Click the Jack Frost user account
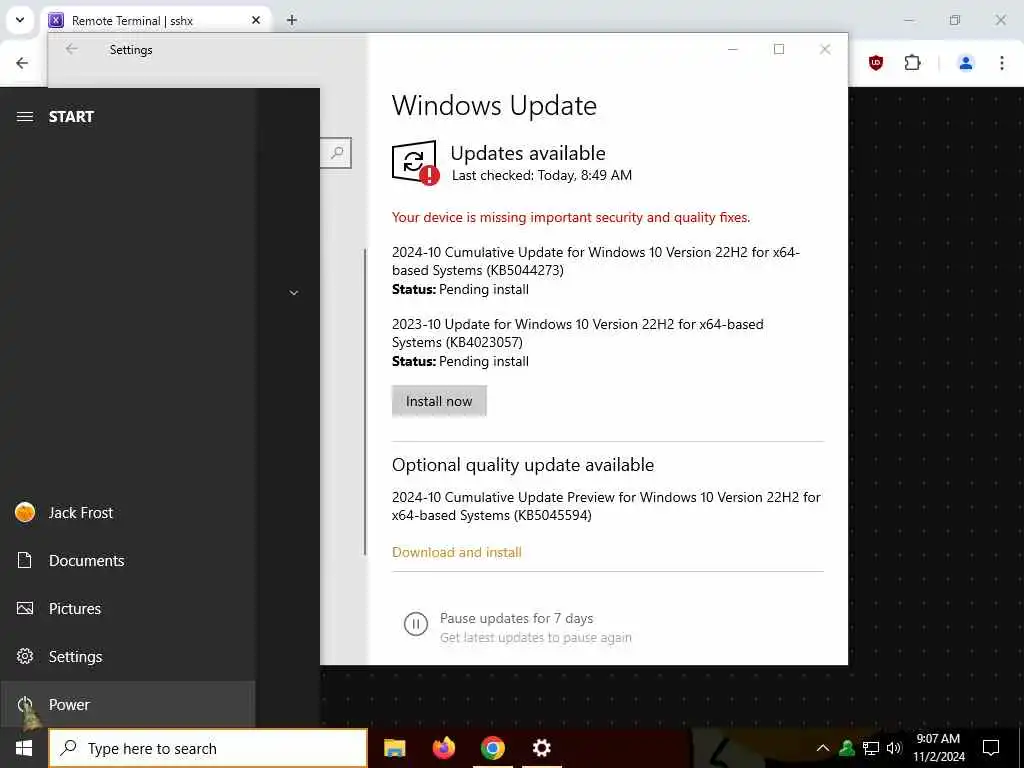1024x768 pixels. tap(127, 513)
